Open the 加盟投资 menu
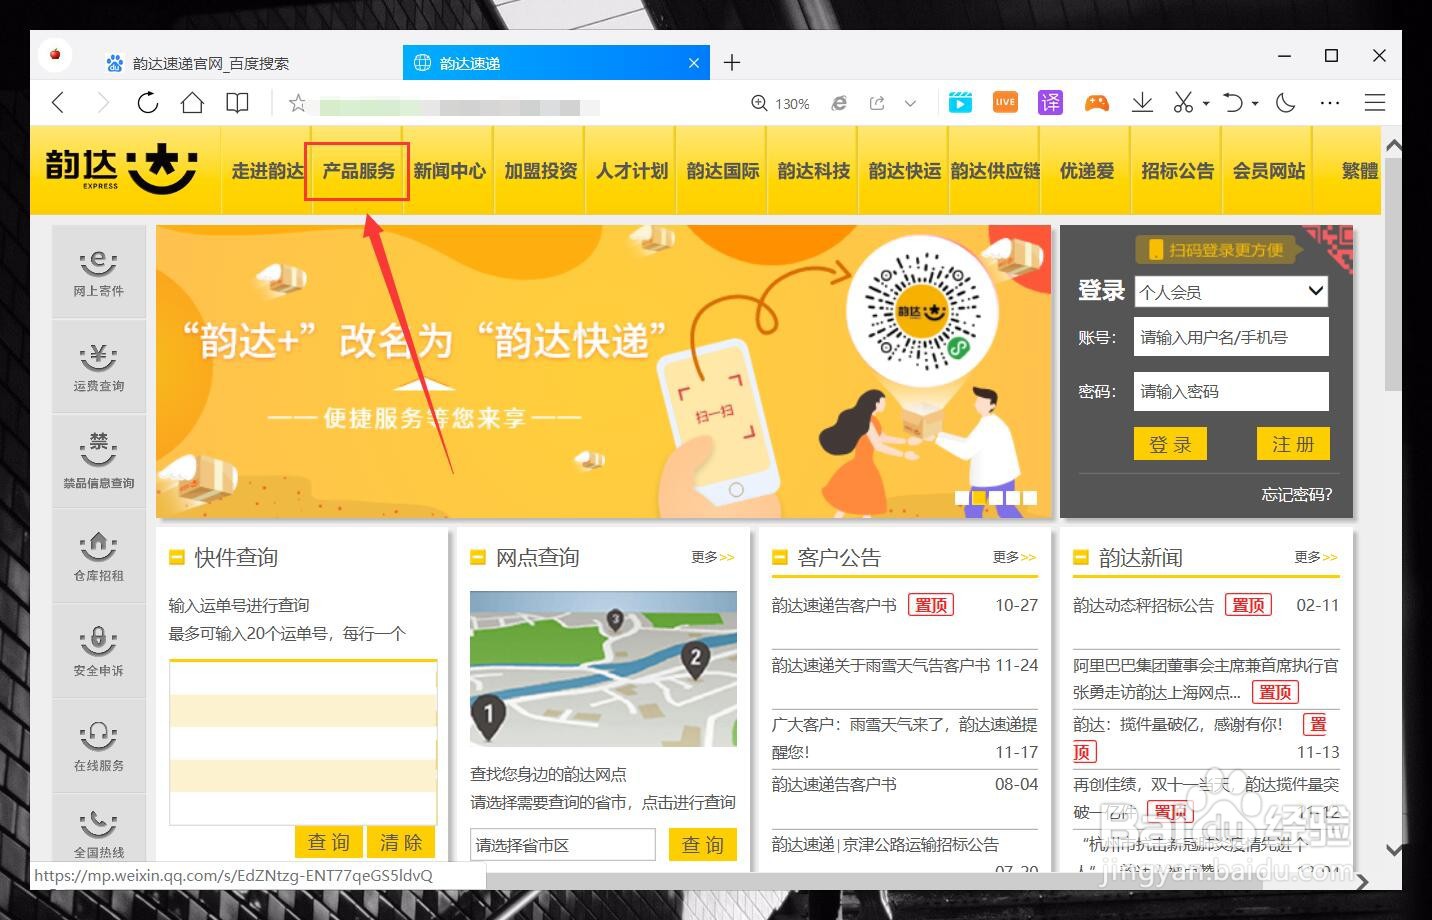 coord(541,171)
